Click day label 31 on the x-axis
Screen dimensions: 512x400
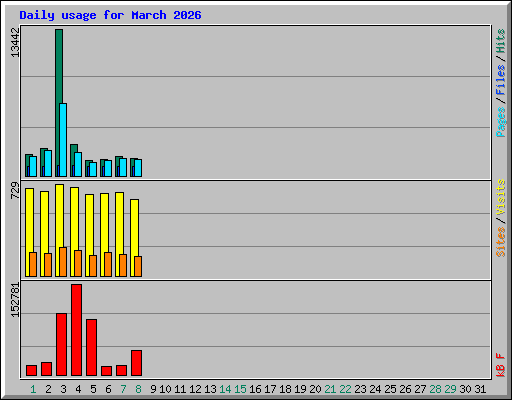click(480, 389)
